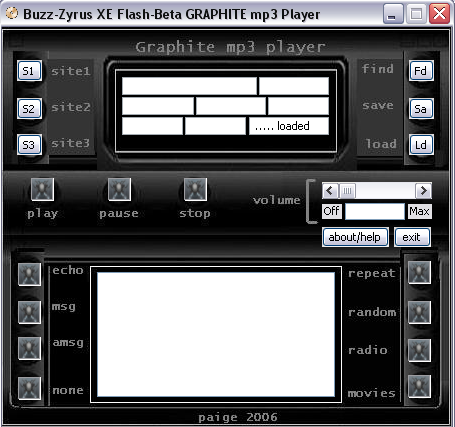Open the about/help dialog
The width and height of the screenshot is (455, 427).
pyautogui.click(x=355, y=237)
